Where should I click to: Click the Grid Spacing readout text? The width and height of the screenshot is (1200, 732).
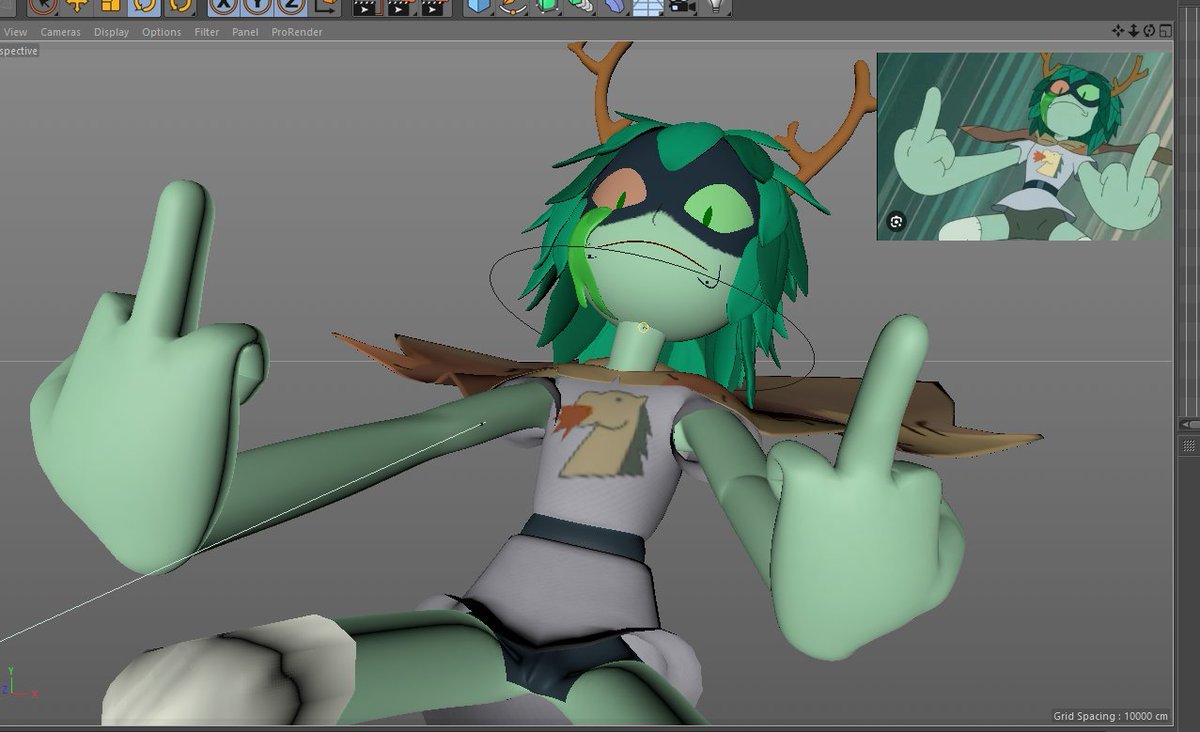click(1110, 716)
